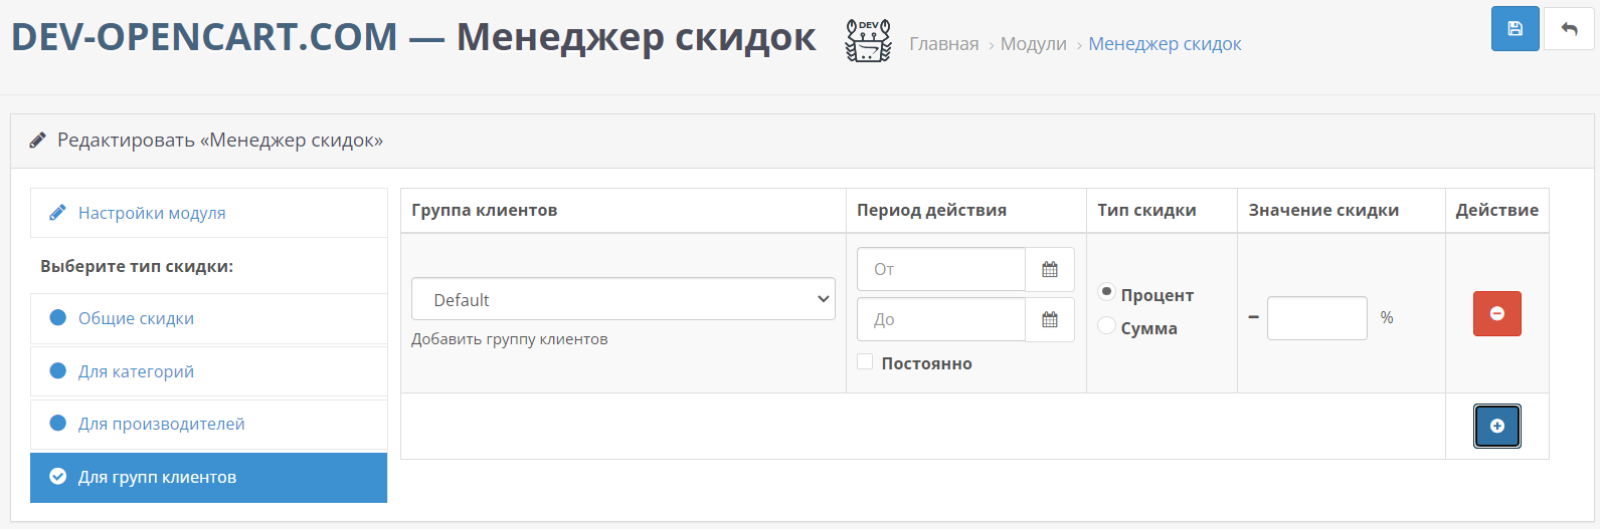The image size is (1600, 530).
Task: Click the pencil icon beside Настройки модуля
Action: tap(58, 213)
